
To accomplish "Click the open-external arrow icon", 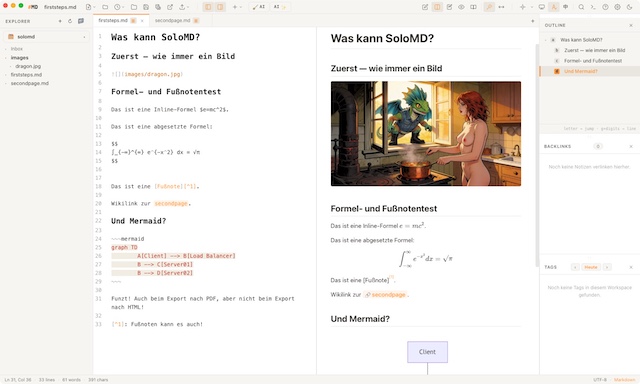I will point(170,7).
